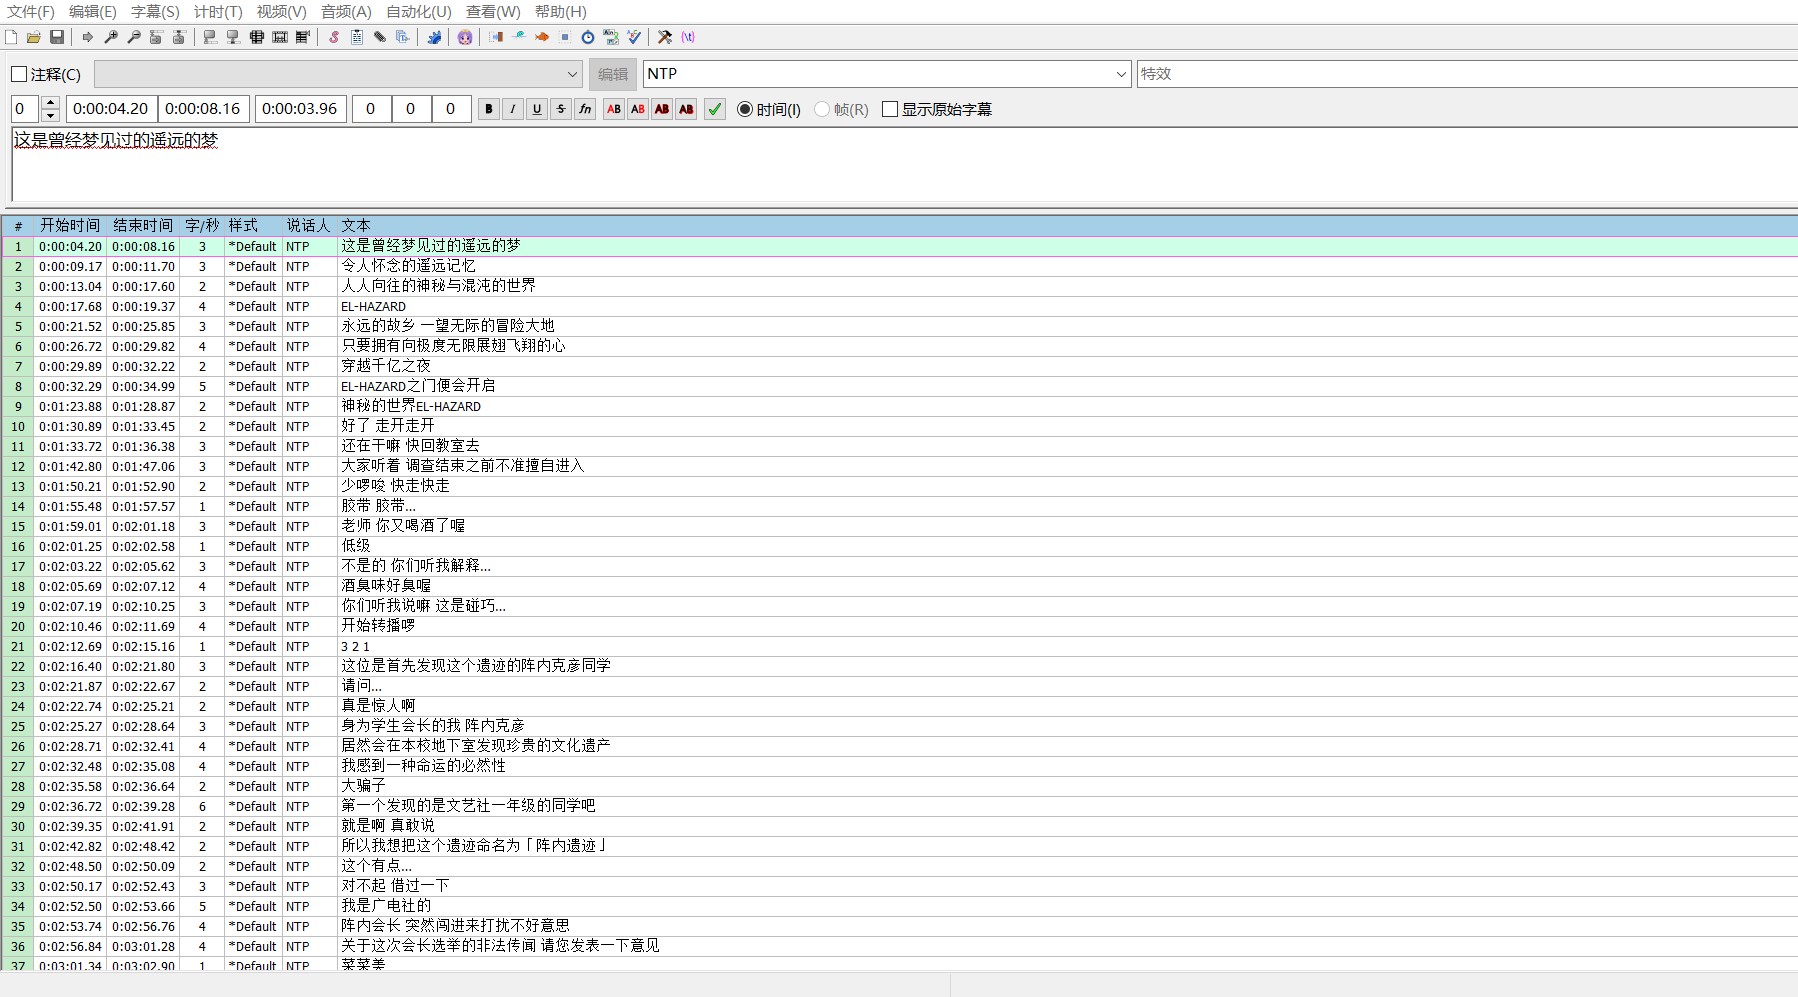Commit changes with green checkmark button

(715, 109)
